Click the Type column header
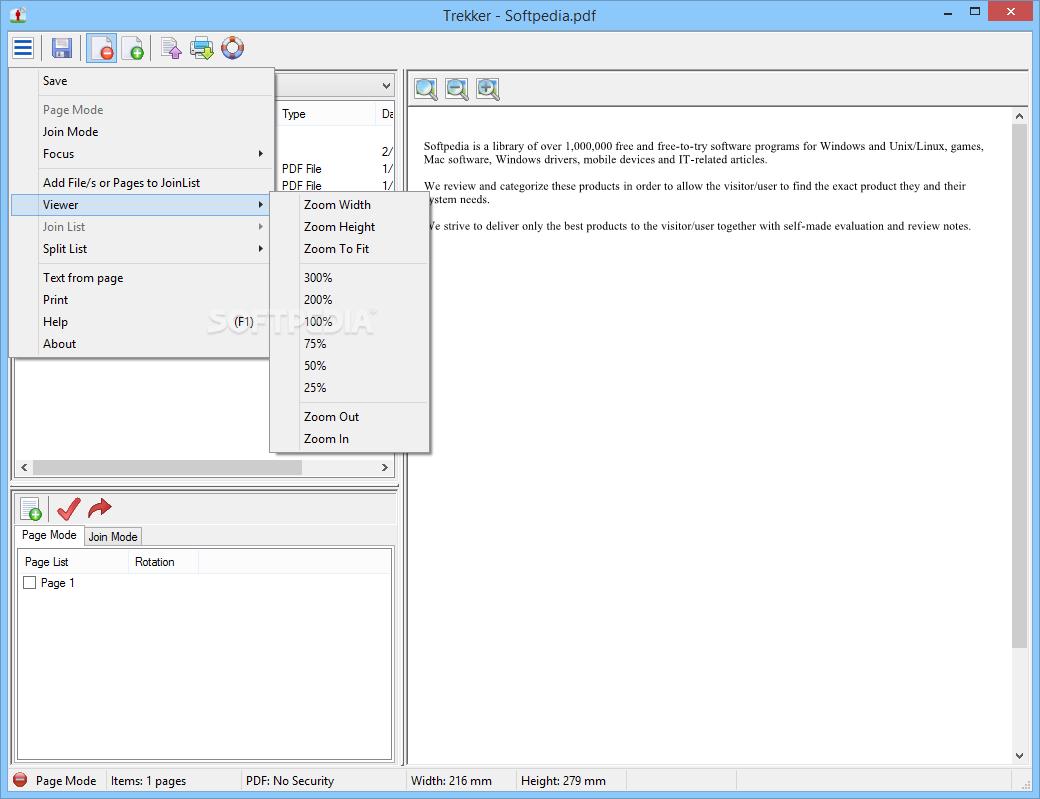1040x799 pixels. click(326, 113)
